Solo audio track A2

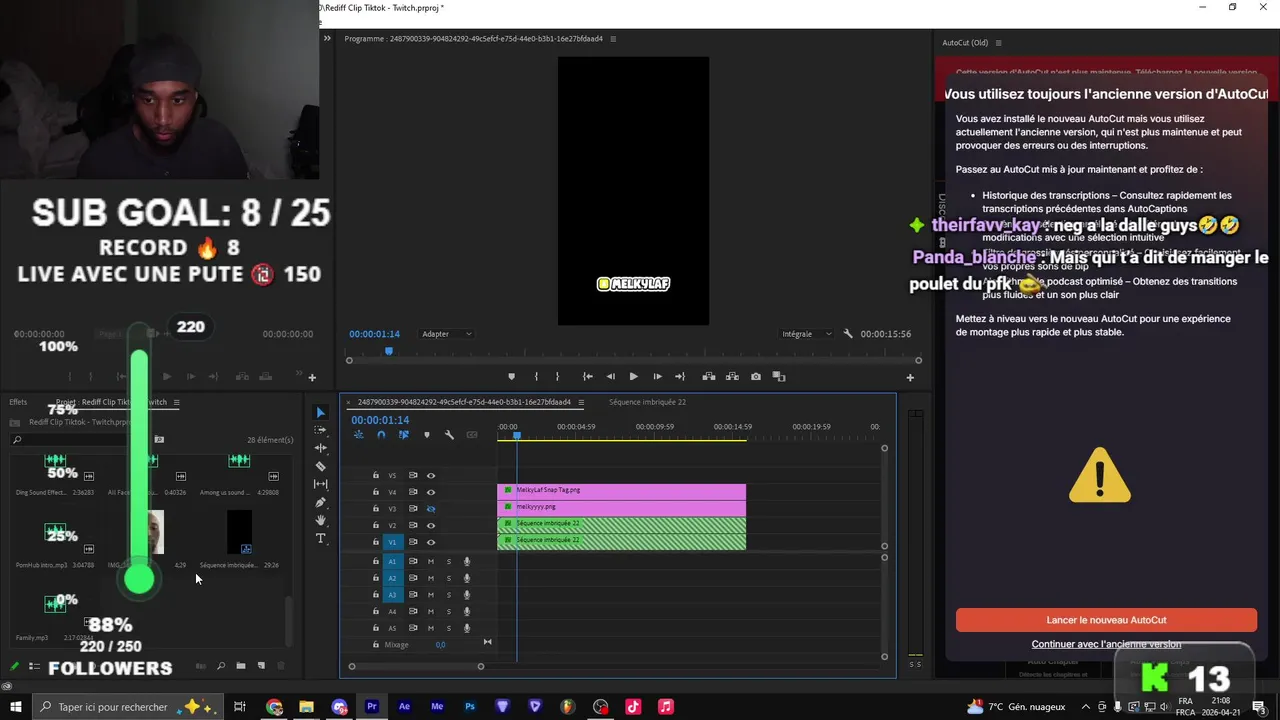pyautogui.click(x=448, y=578)
